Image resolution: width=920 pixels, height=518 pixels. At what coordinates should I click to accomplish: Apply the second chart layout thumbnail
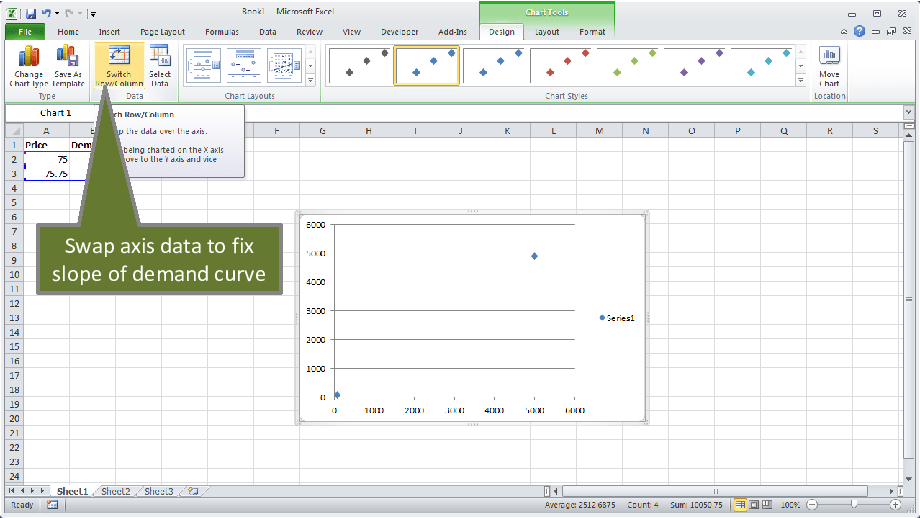(243, 65)
